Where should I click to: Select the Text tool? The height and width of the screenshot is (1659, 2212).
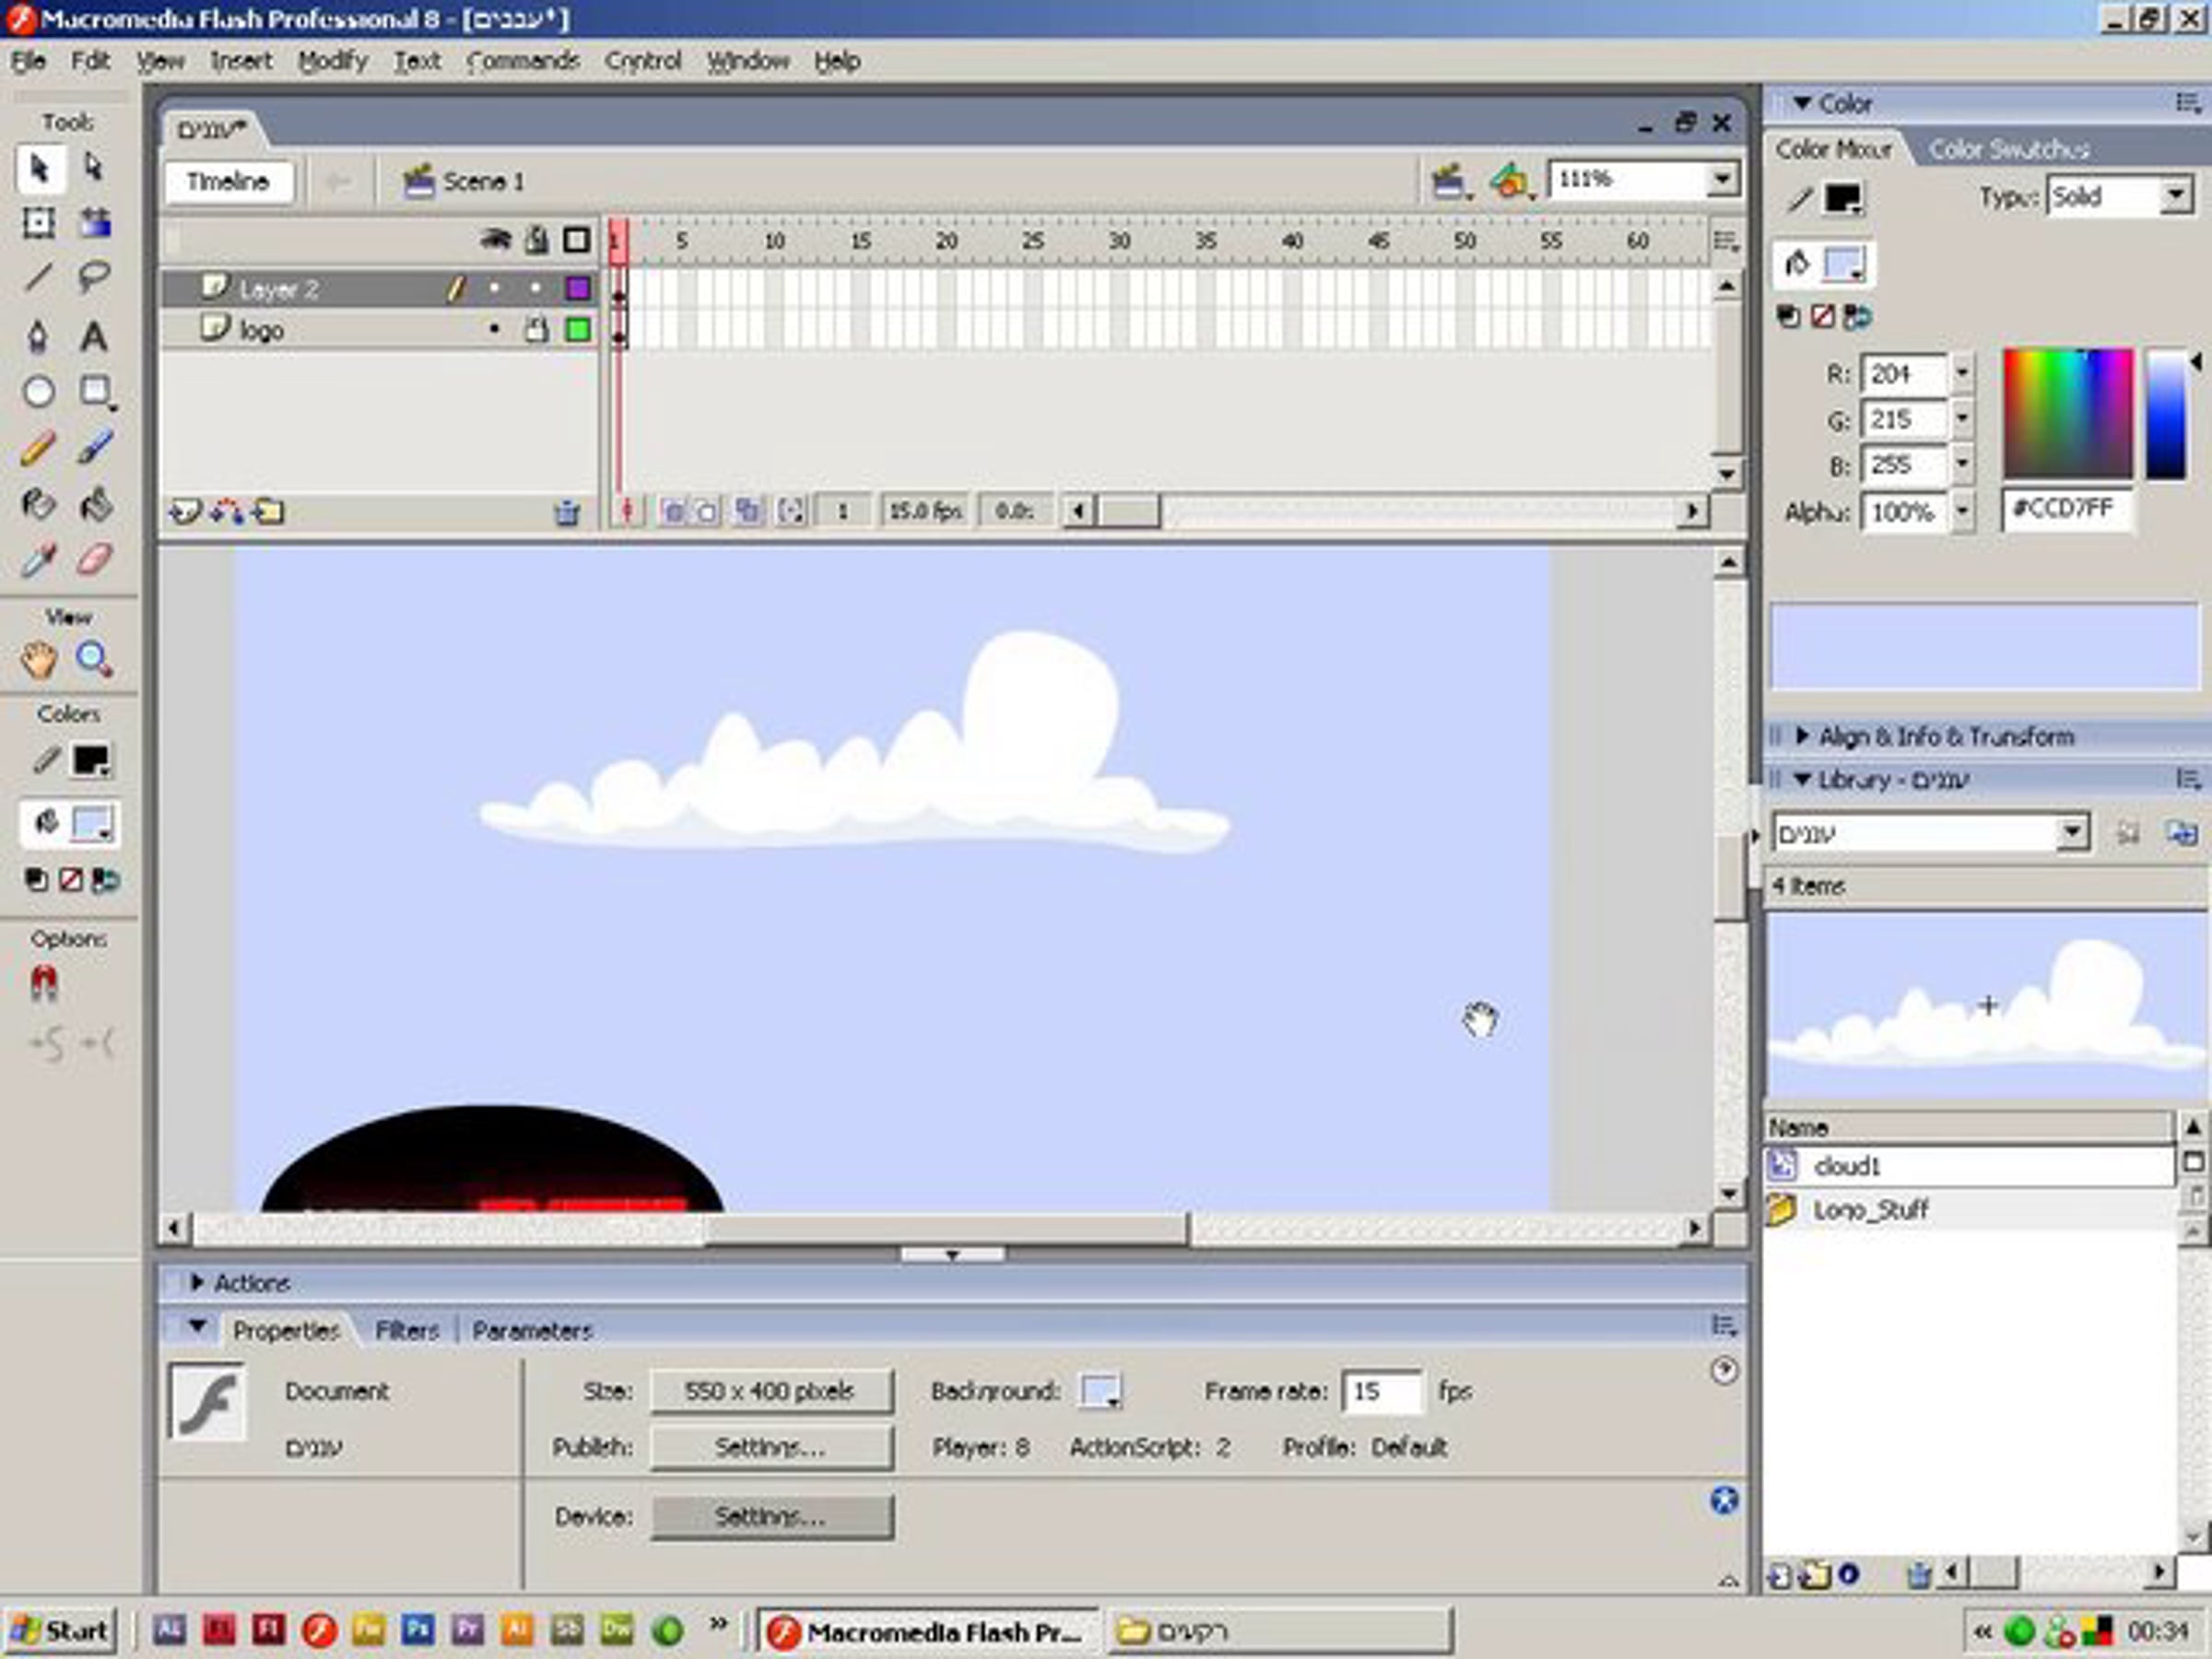[93, 336]
